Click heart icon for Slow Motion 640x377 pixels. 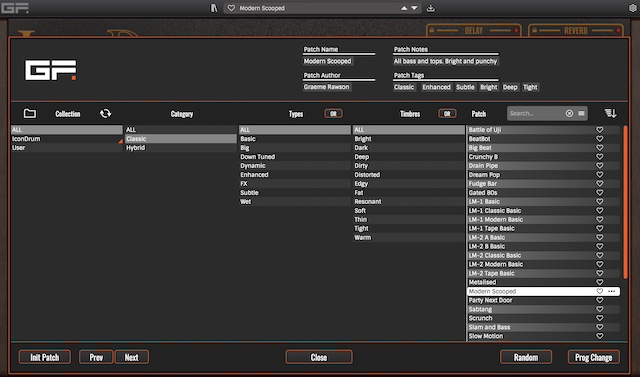tap(600, 336)
